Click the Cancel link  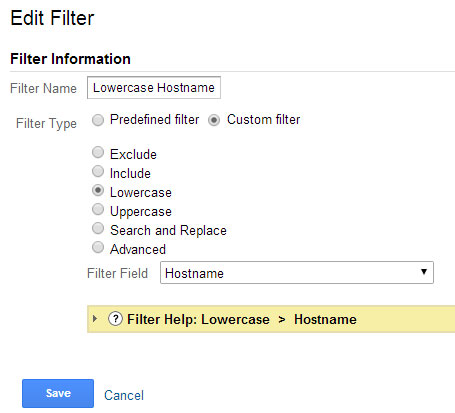pos(124,395)
